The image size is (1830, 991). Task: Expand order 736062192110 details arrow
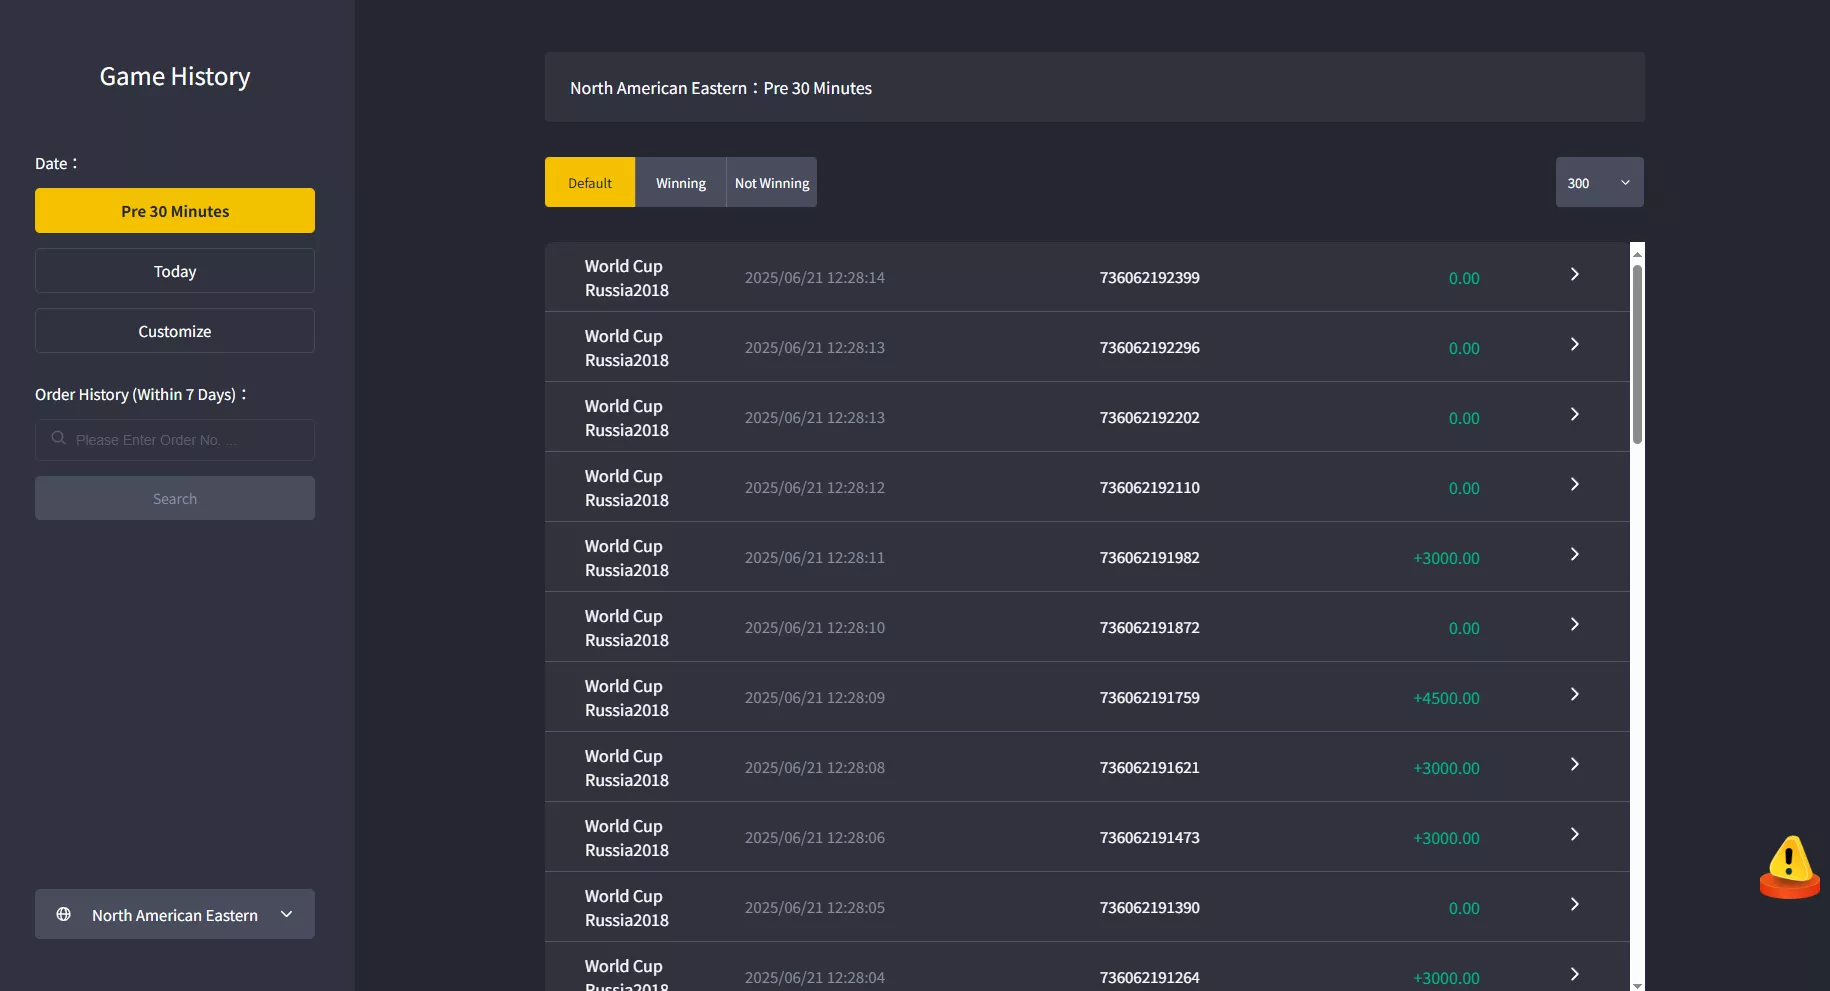point(1574,484)
